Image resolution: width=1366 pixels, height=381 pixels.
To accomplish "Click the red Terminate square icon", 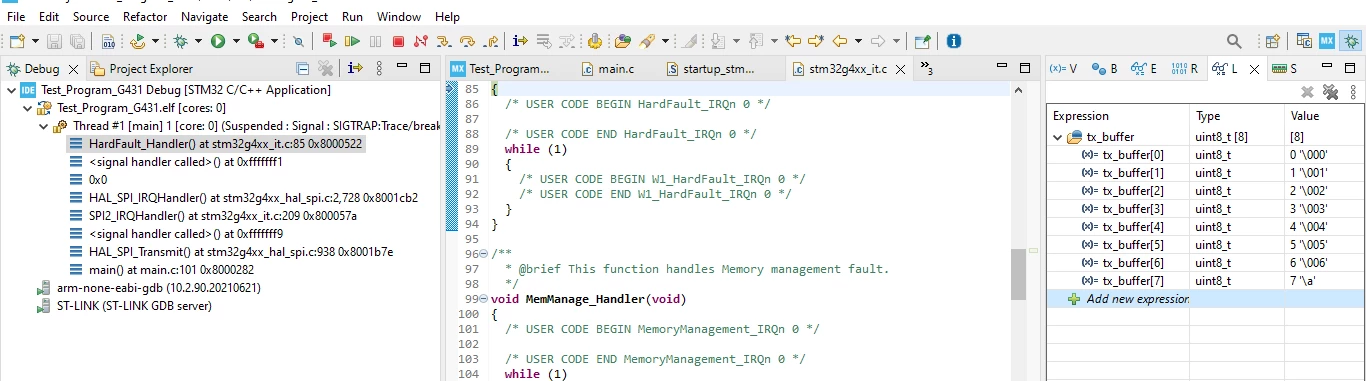I will (x=398, y=41).
